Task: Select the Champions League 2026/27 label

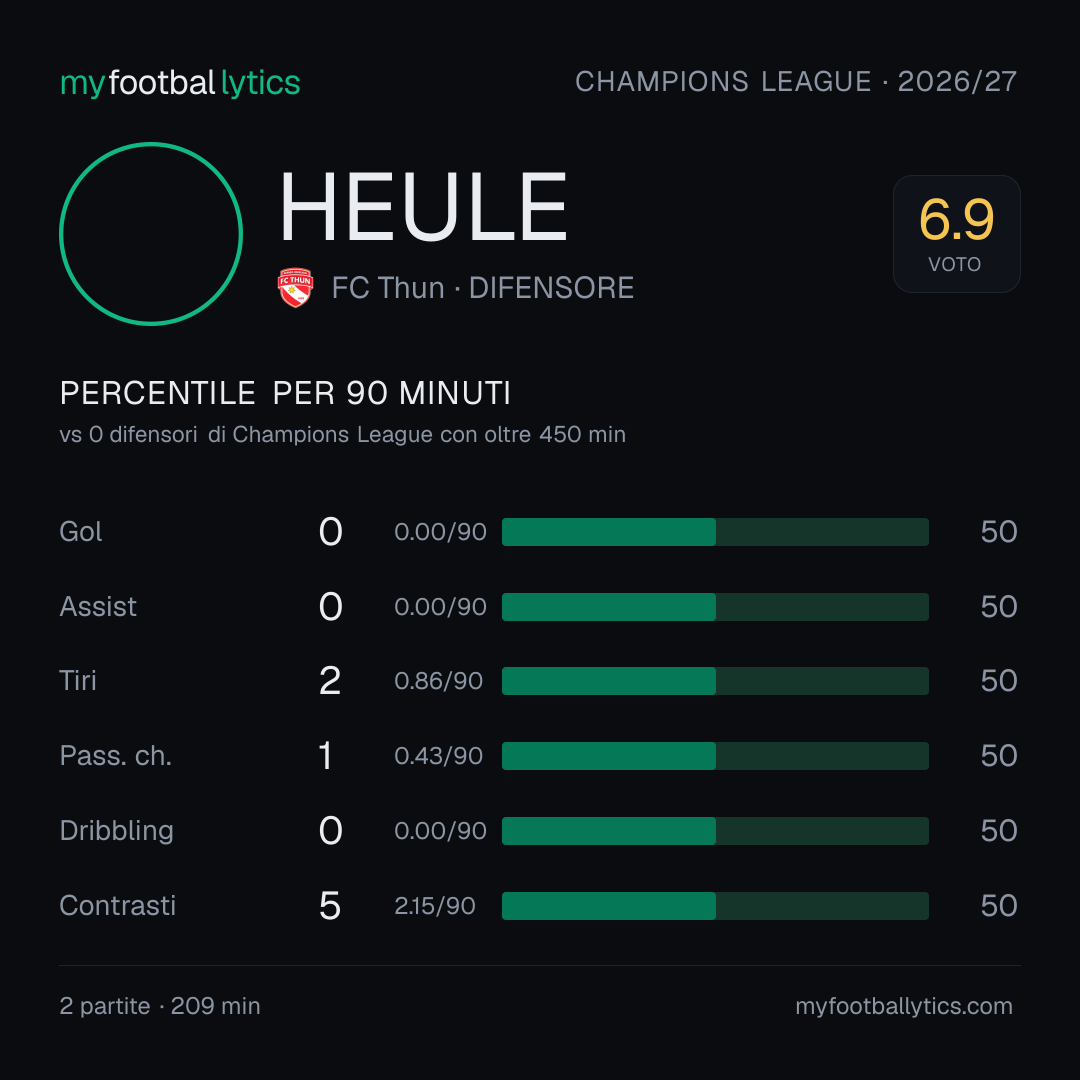Action: pos(796,82)
